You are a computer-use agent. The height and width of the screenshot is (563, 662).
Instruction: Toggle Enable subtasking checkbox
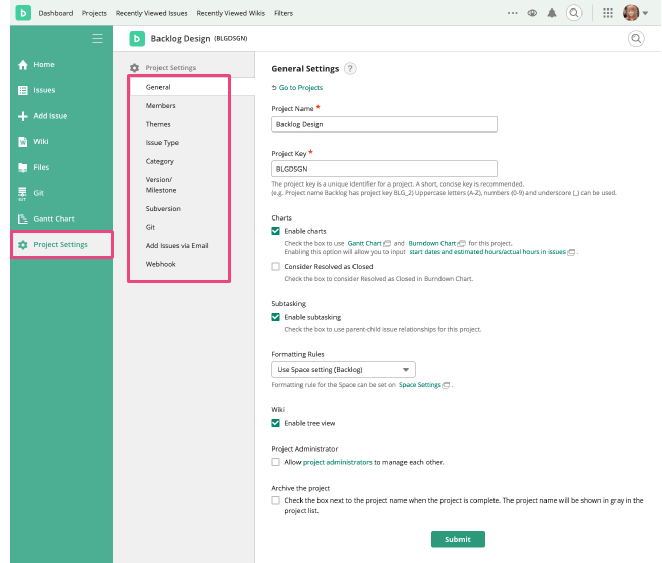click(x=275, y=317)
